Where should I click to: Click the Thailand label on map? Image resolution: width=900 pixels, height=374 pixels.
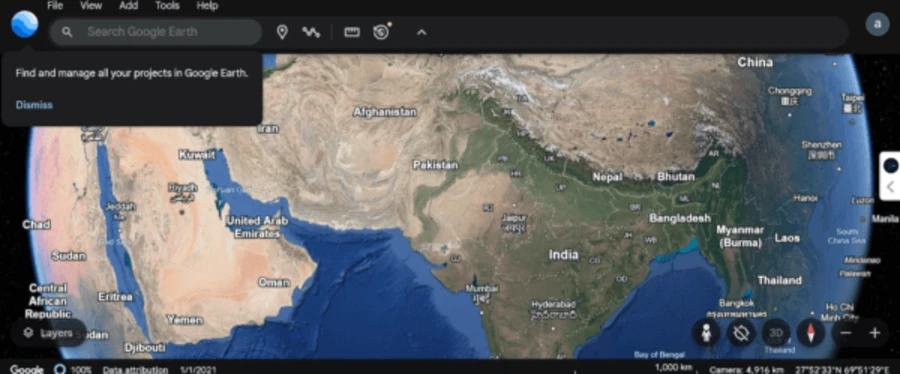tap(779, 280)
